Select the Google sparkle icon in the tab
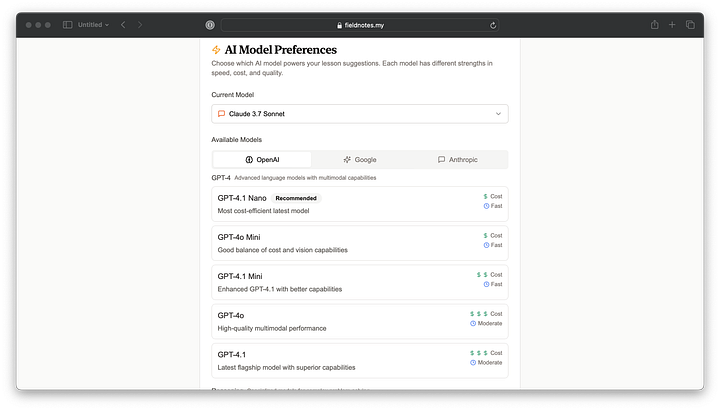Viewport: 720px width, 410px height. click(x=347, y=160)
